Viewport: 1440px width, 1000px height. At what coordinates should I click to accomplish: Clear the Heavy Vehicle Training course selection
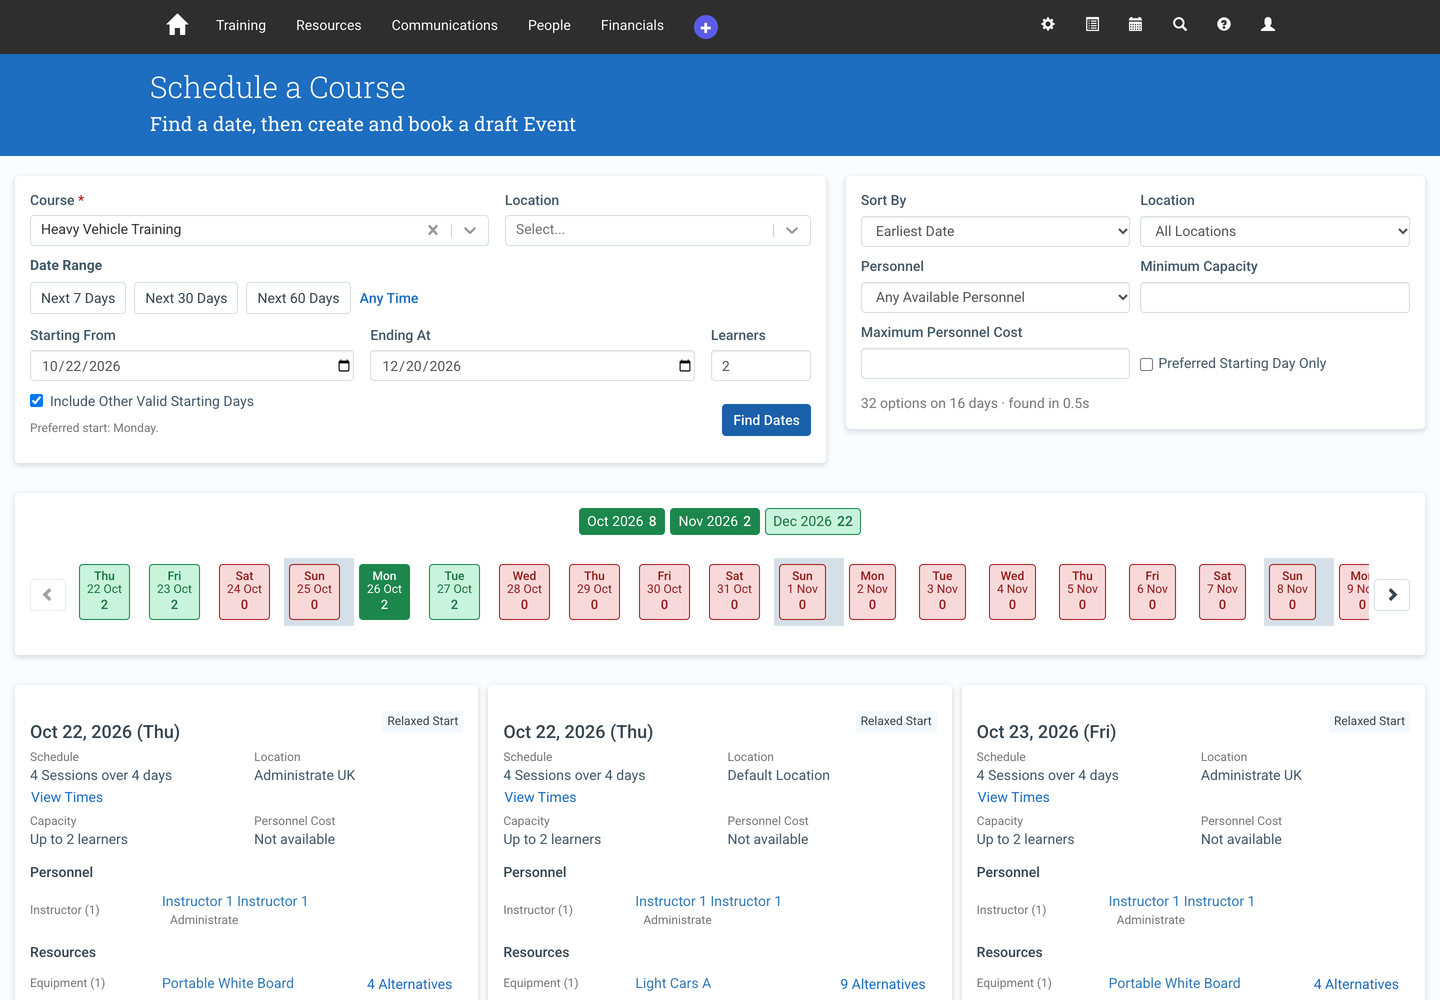click(433, 230)
